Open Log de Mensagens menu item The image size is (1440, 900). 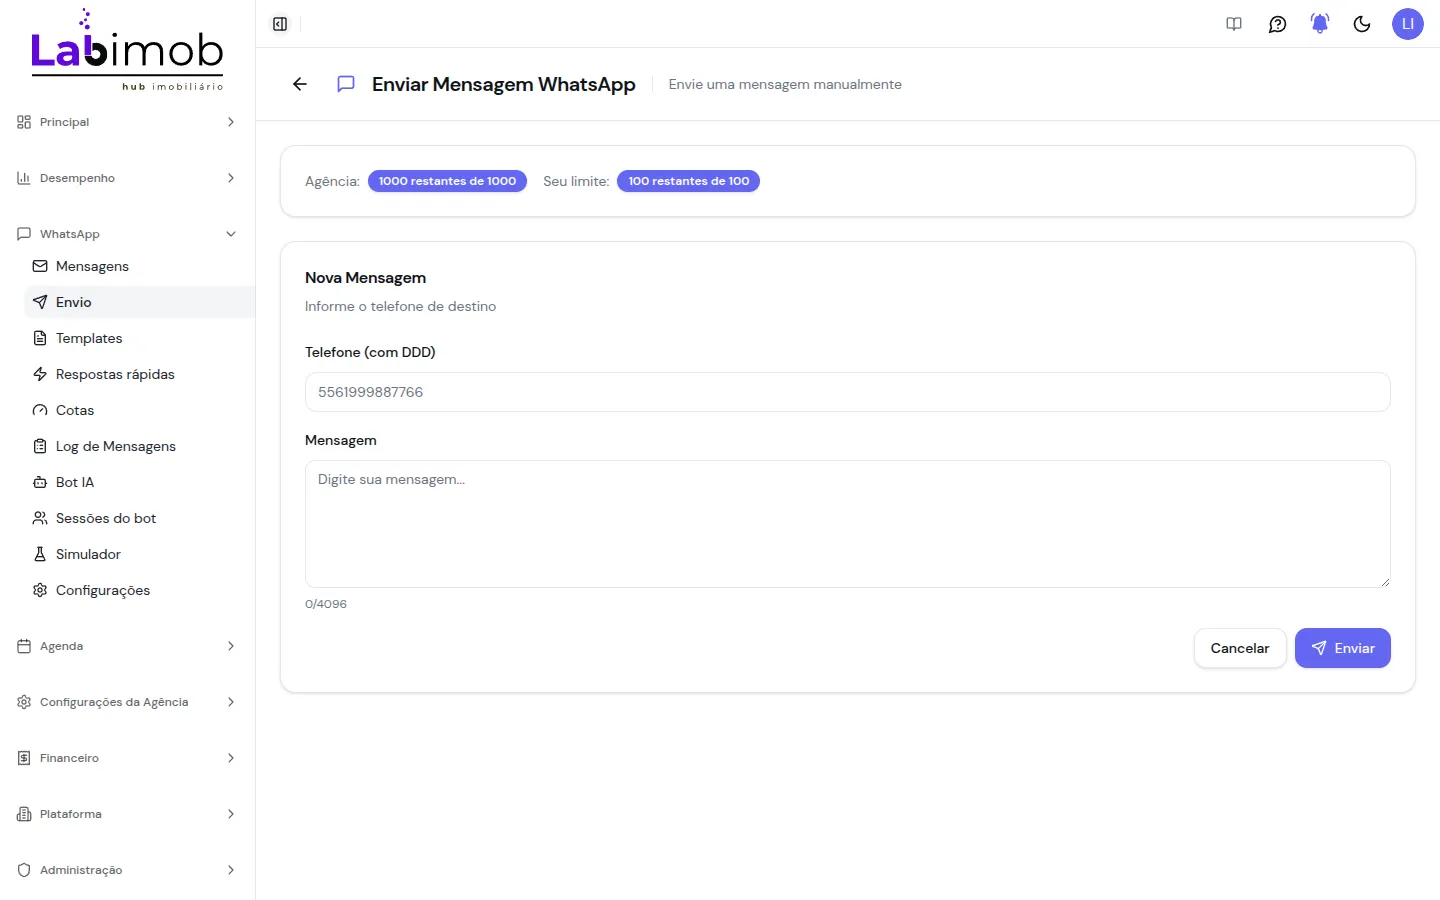pos(139,446)
